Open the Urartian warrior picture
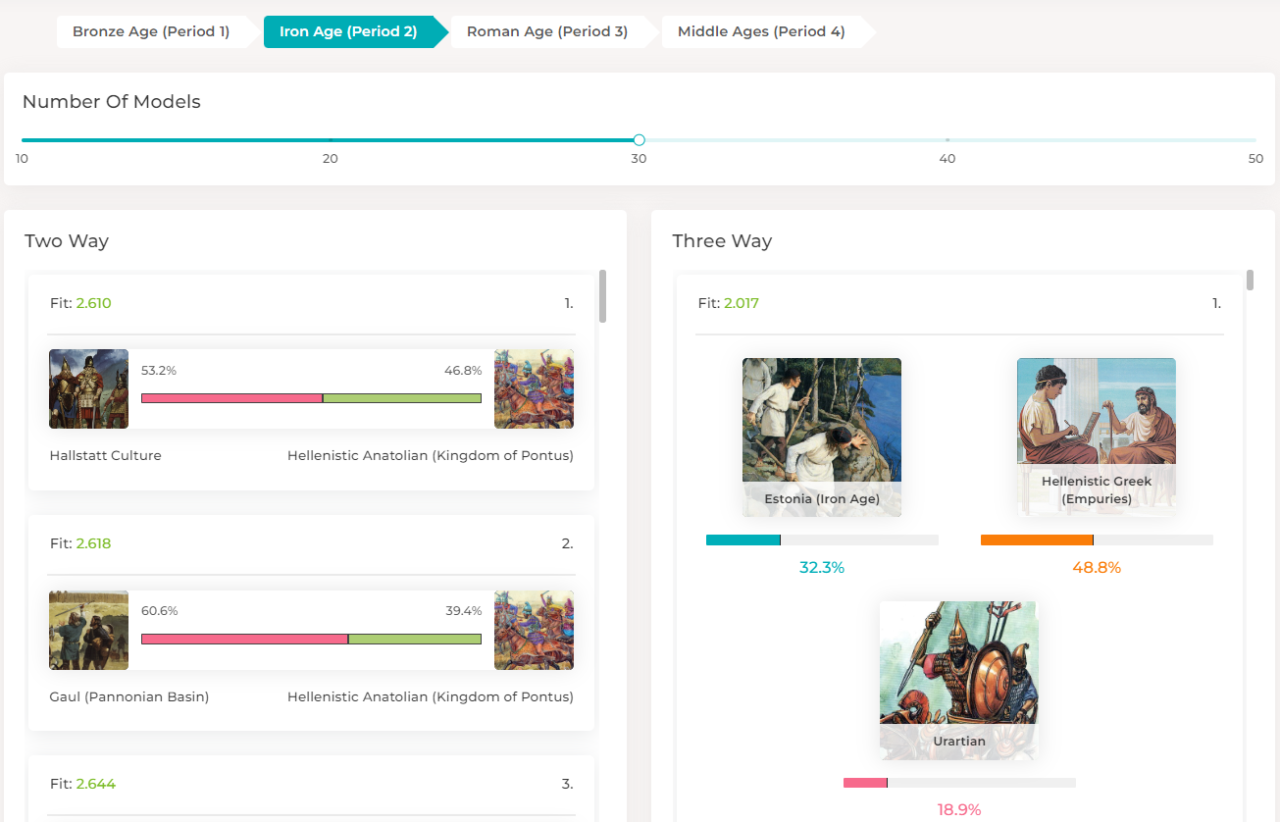Screen dimensions: 1280x822 point(959,680)
